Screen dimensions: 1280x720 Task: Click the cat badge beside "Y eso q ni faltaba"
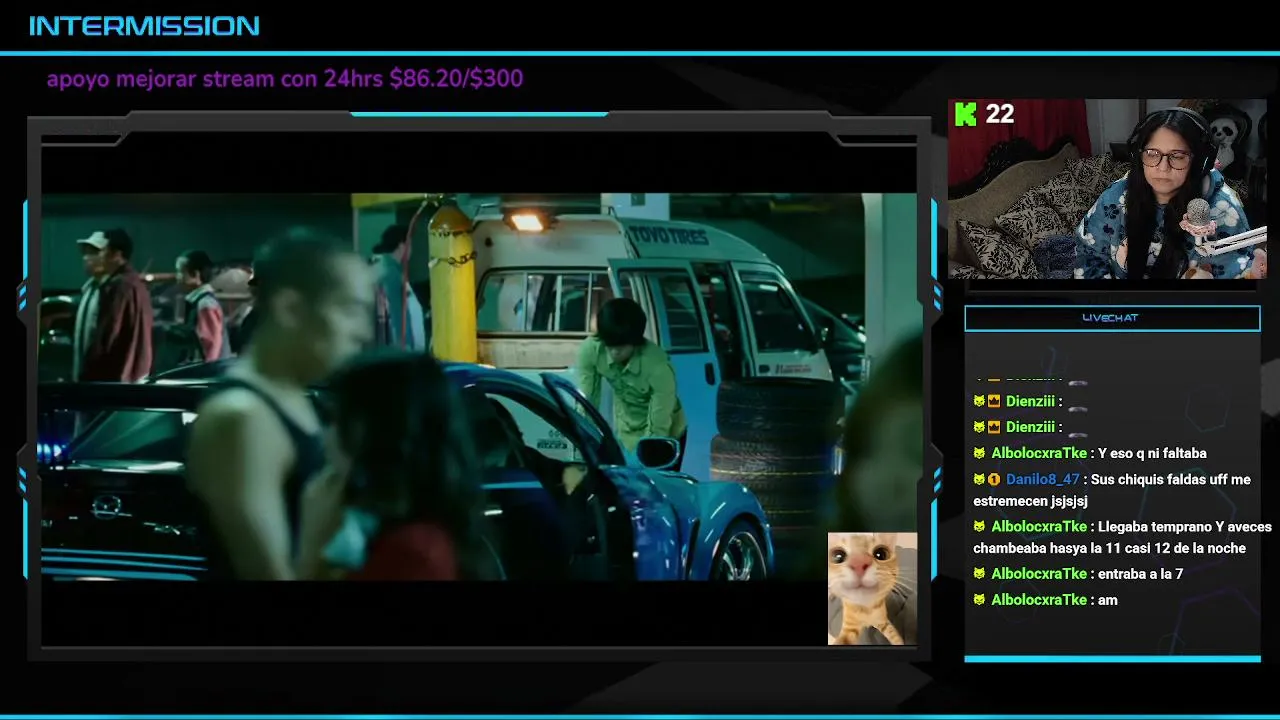[x=979, y=454]
